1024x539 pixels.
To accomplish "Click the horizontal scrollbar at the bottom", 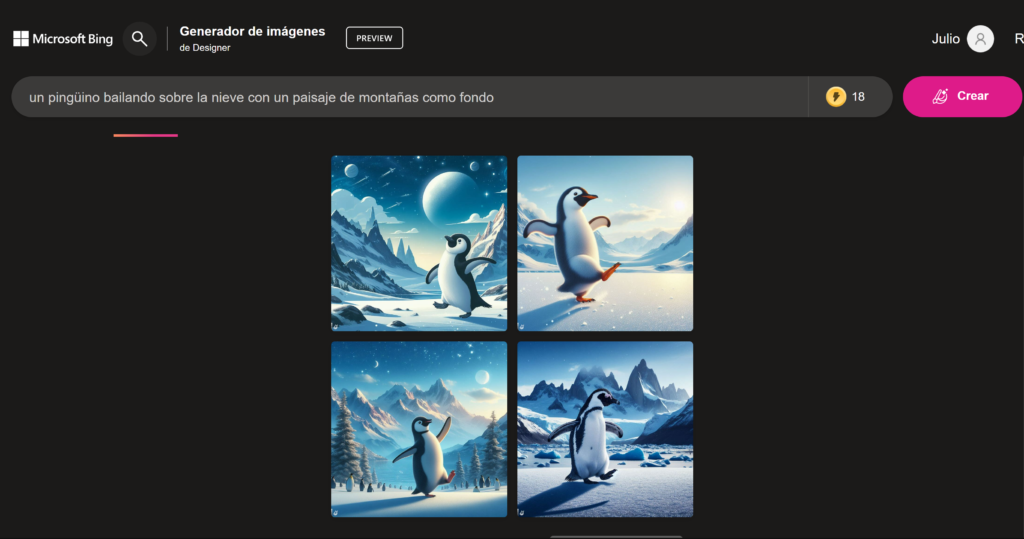I will [x=615, y=536].
